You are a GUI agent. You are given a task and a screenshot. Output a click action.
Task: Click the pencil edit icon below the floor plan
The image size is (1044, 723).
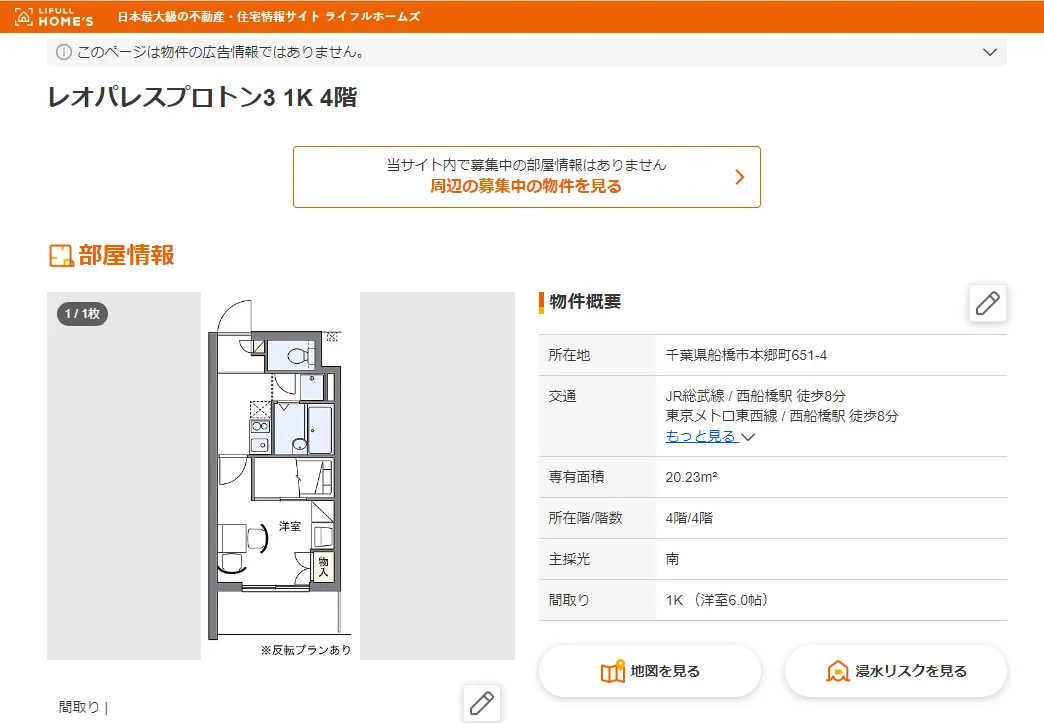[x=481, y=703]
